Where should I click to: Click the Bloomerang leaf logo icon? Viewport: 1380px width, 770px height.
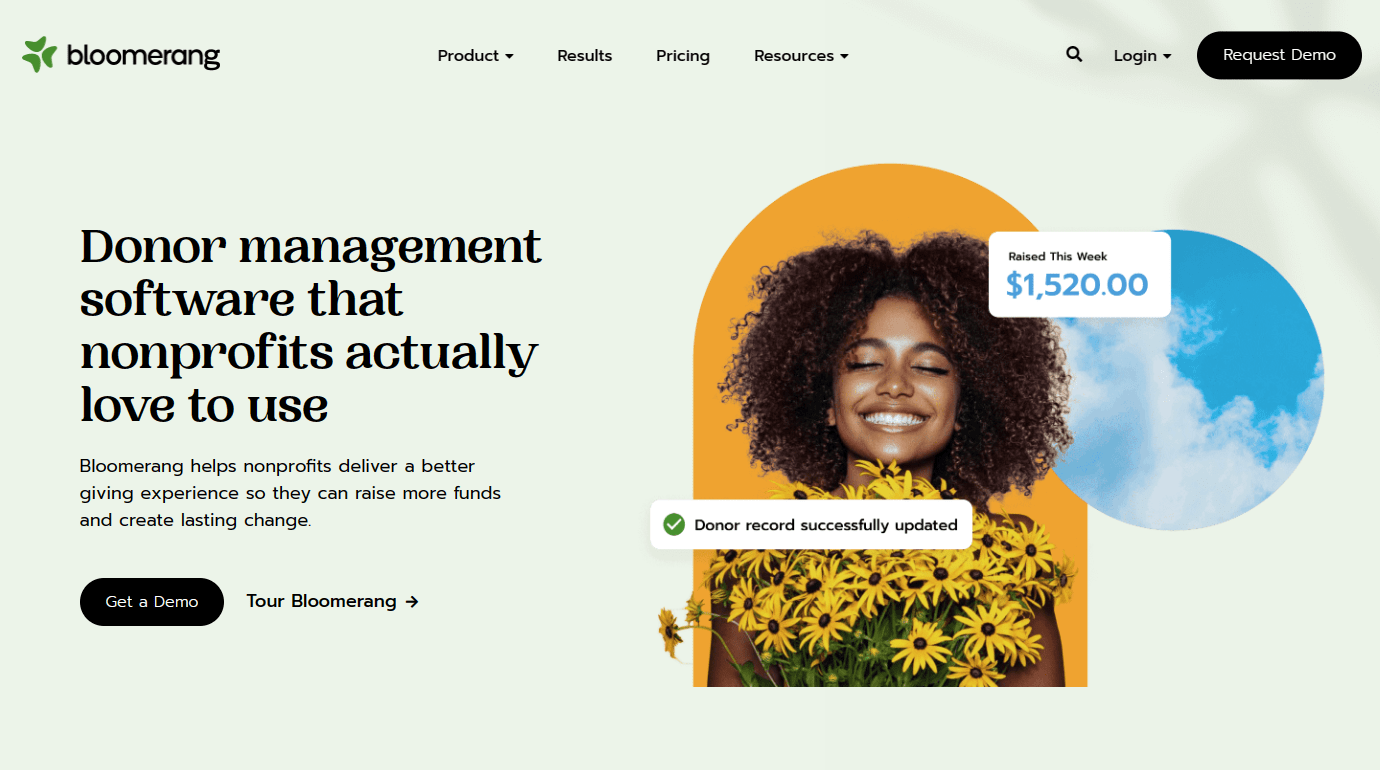(39, 54)
